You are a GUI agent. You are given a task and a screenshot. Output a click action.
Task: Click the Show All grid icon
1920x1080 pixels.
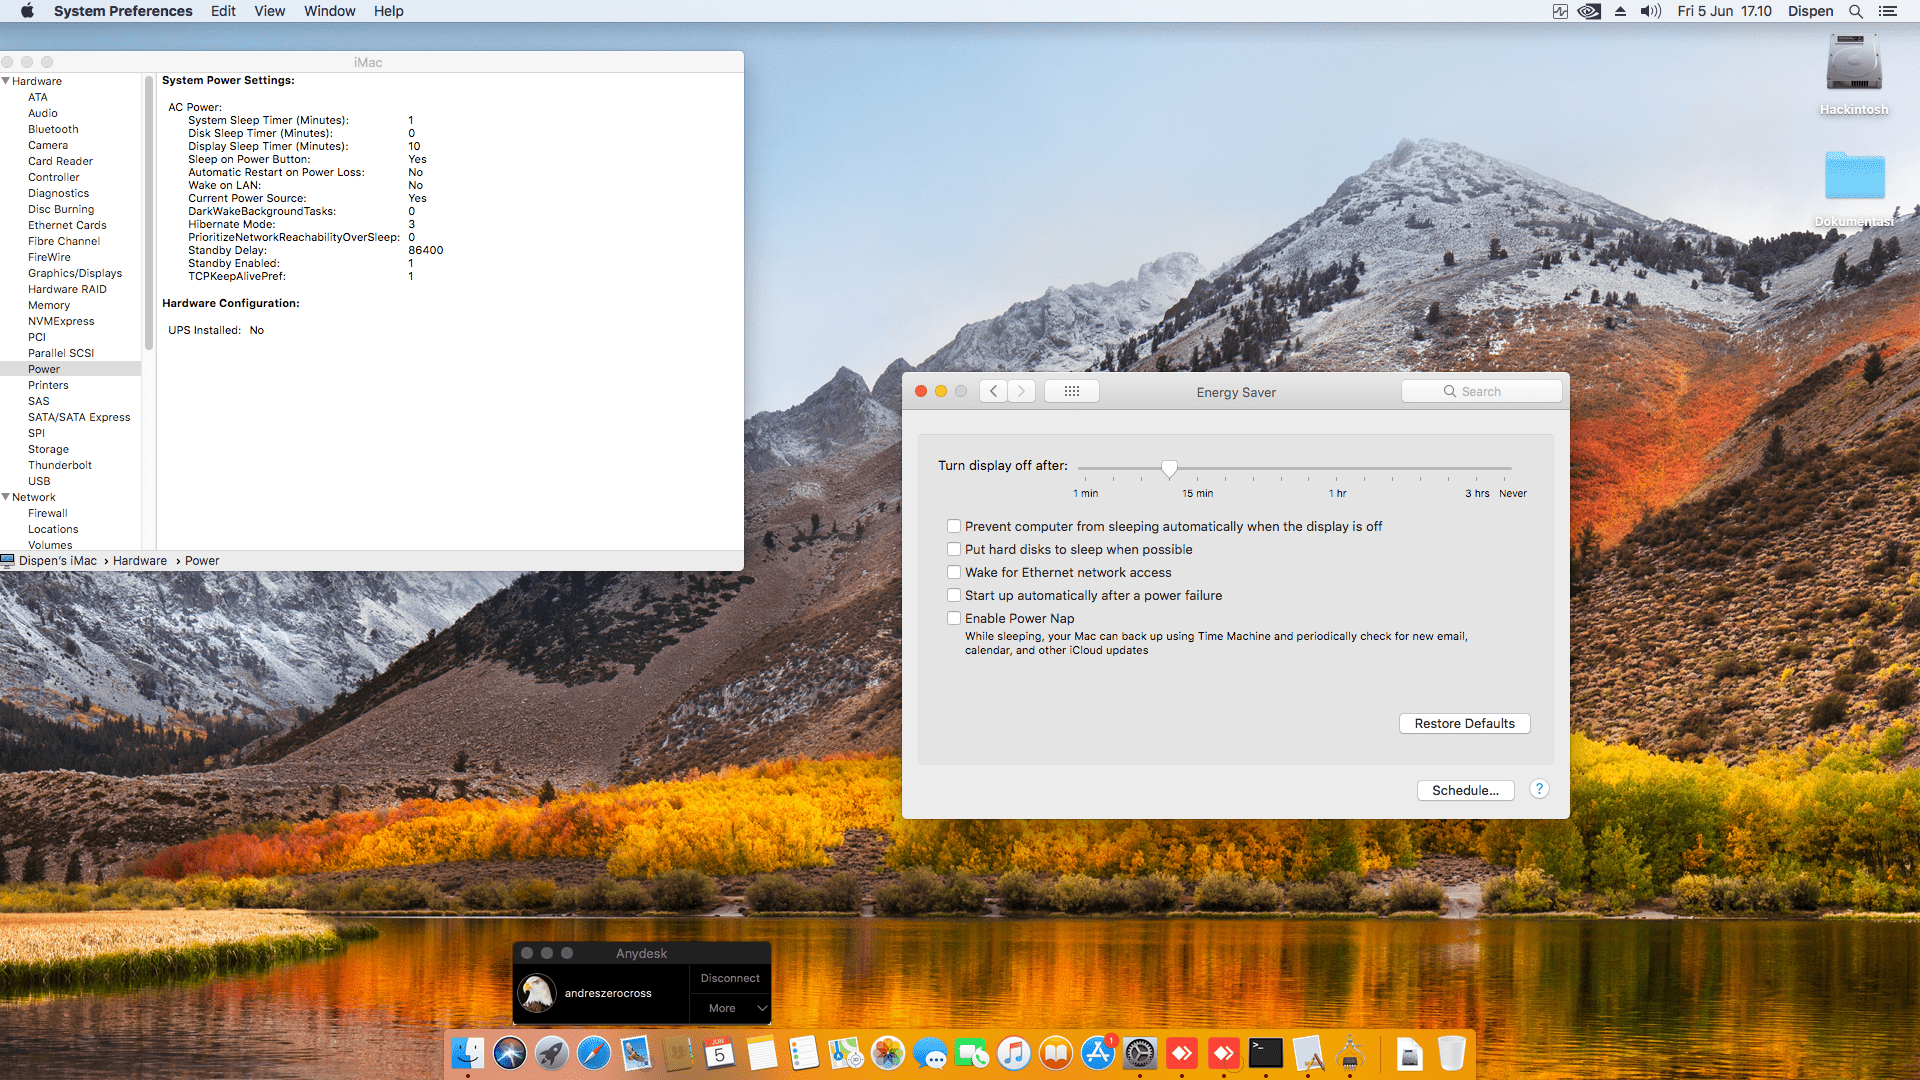coord(1071,391)
